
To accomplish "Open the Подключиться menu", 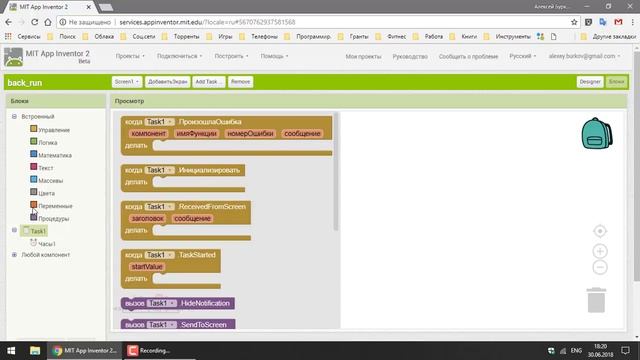I will click(180, 56).
